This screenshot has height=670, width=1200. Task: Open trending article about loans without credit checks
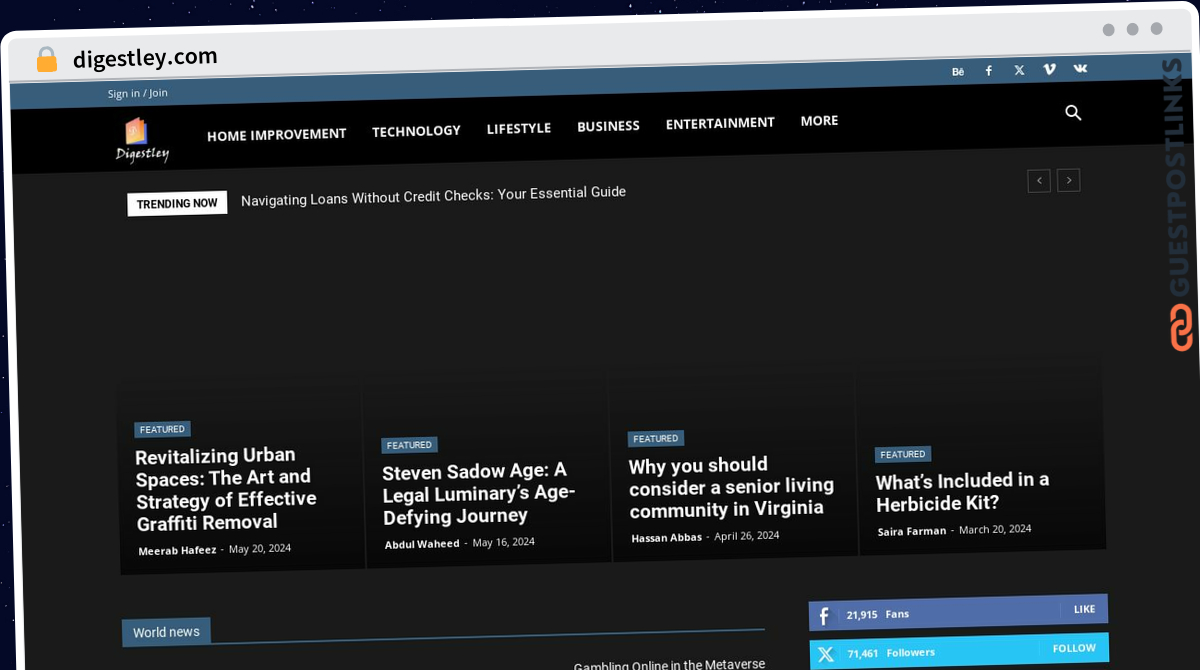click(x=433, y=195)
